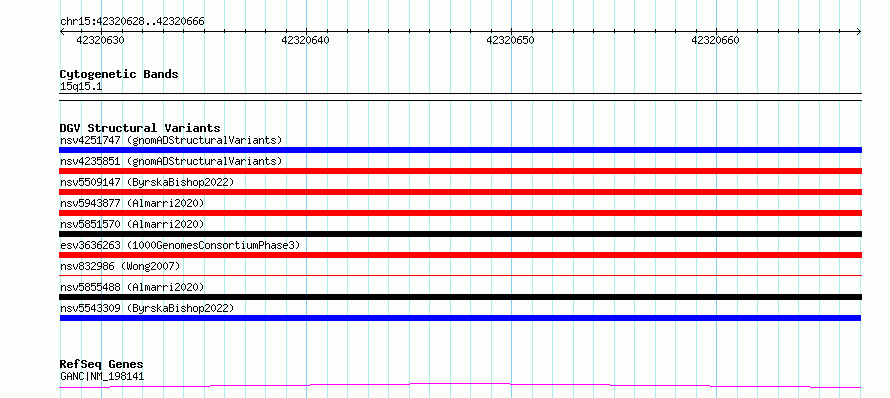Click the blue bar under nsv4251747
The image size is (890, 398).
click(x=460, y=150)
